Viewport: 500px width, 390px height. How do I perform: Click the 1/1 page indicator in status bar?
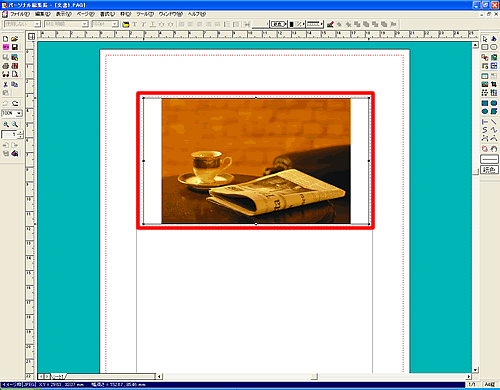[472, 384]
